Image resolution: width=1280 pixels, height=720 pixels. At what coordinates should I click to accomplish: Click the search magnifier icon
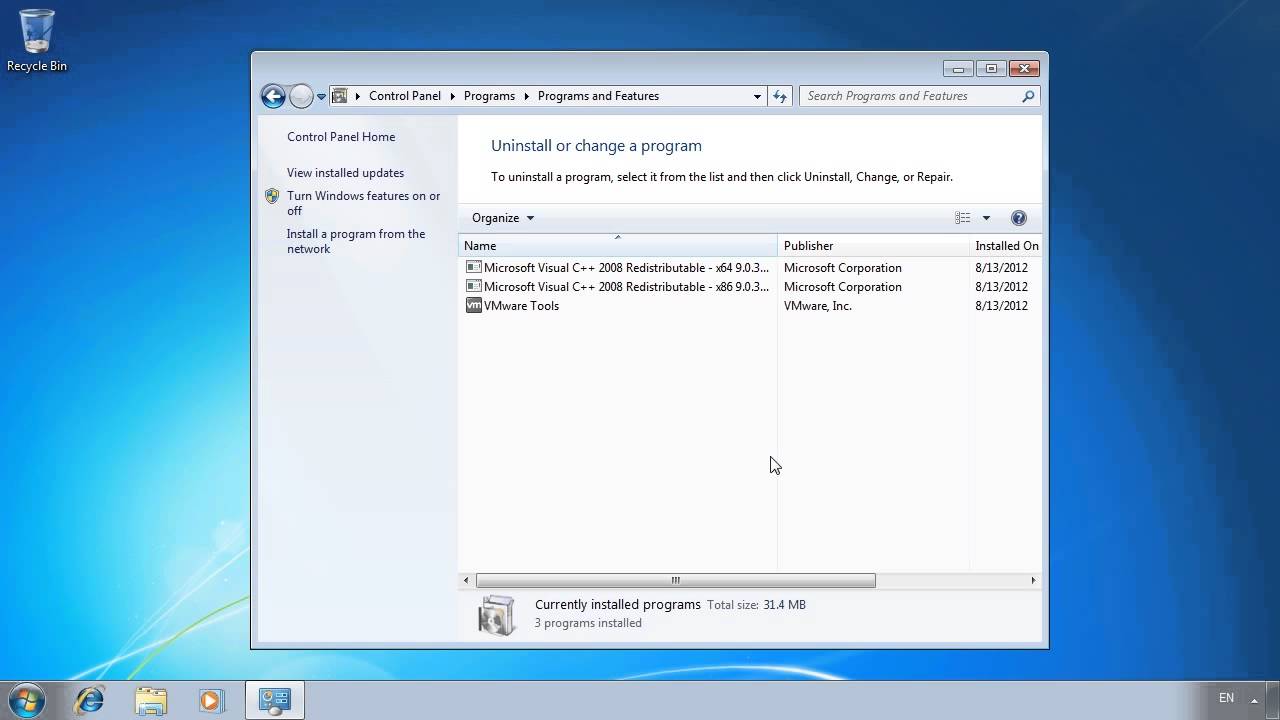(x=1028, y=96)
